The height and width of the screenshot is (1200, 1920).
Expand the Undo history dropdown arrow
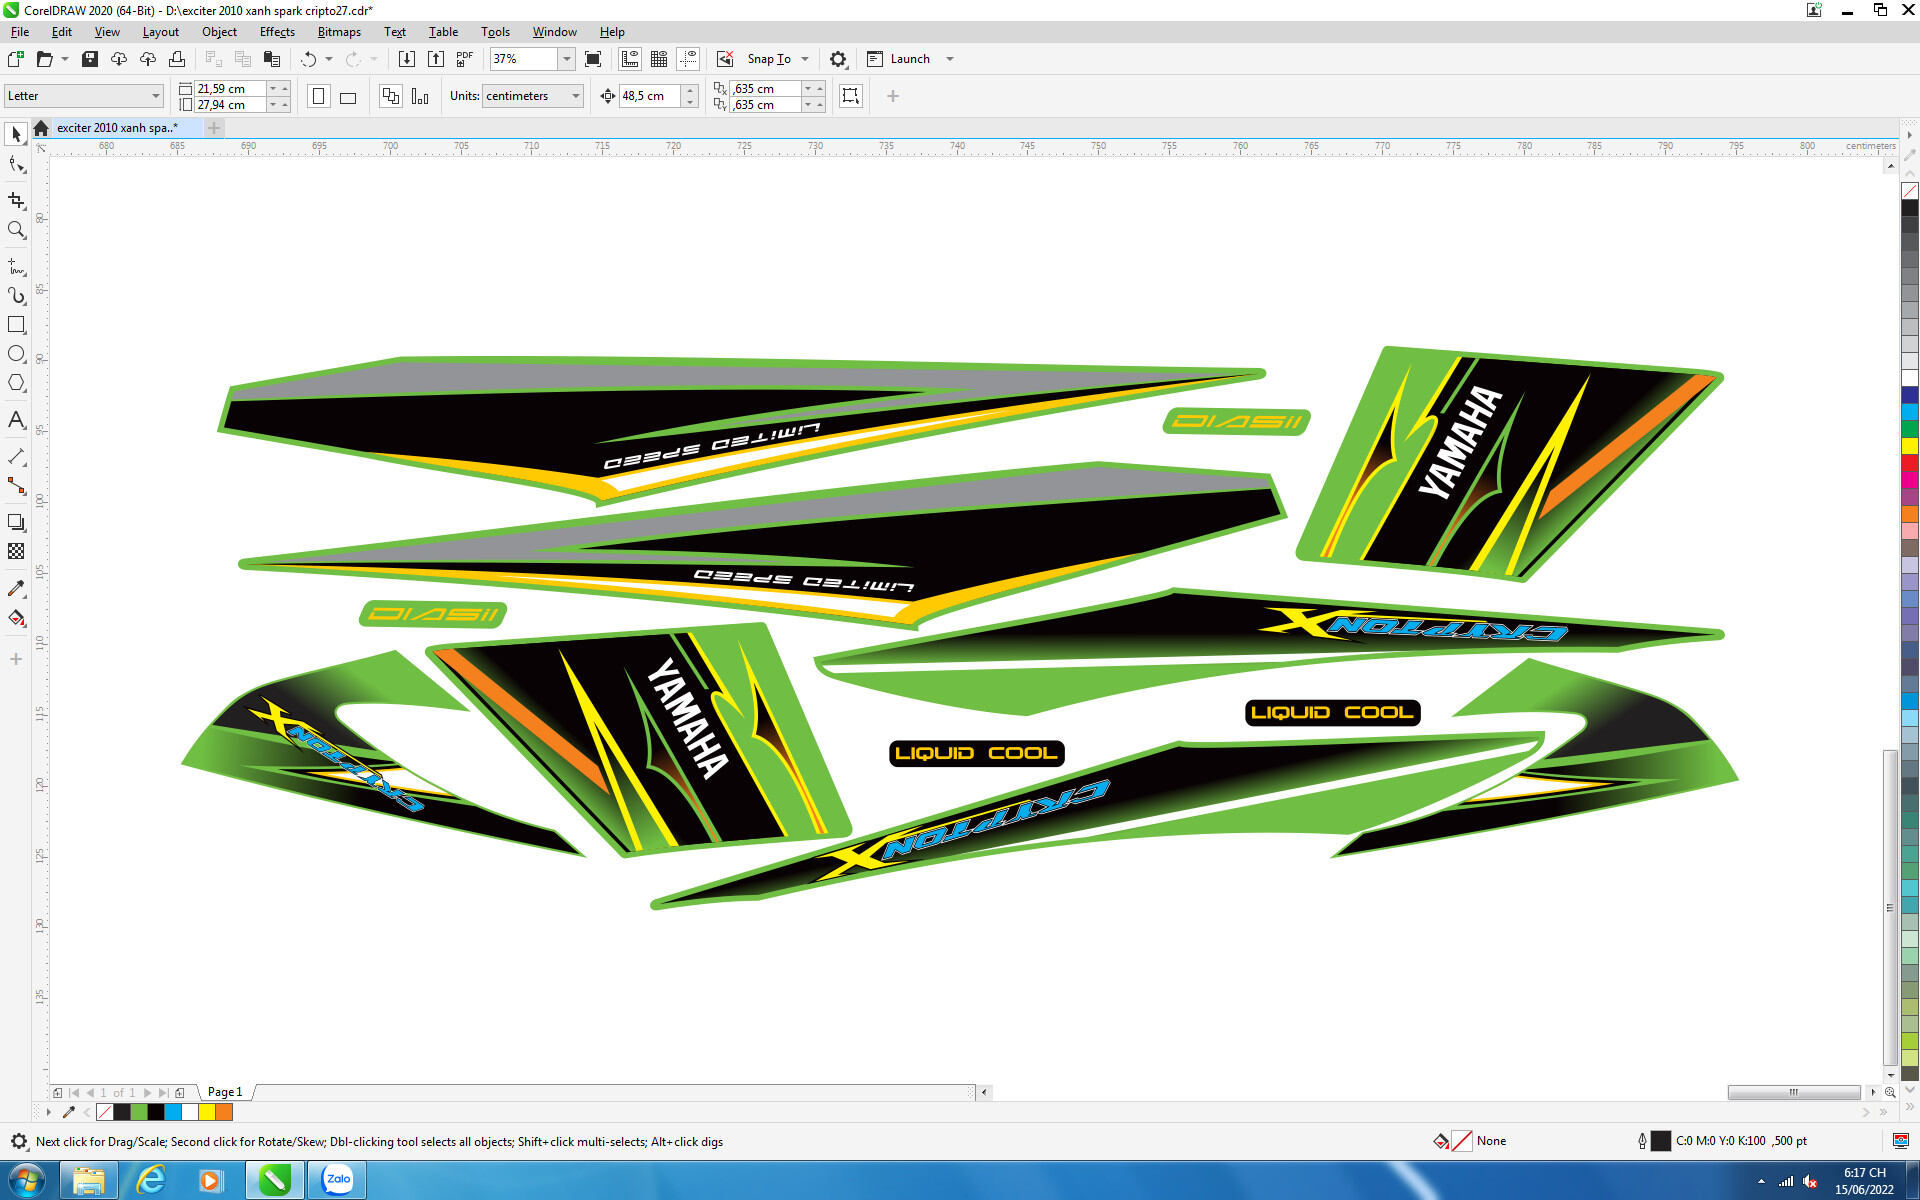pos(329,59)
